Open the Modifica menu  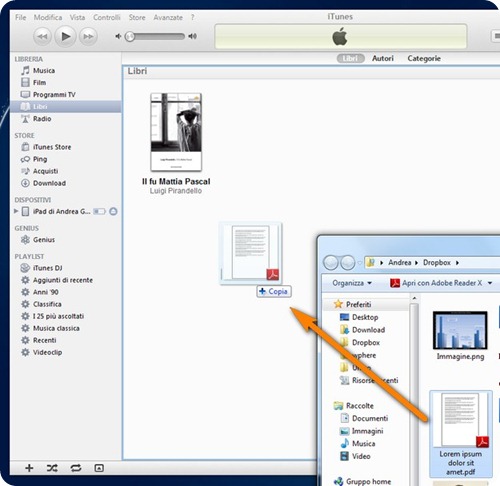pyautogui.click(x=48, y=17)
